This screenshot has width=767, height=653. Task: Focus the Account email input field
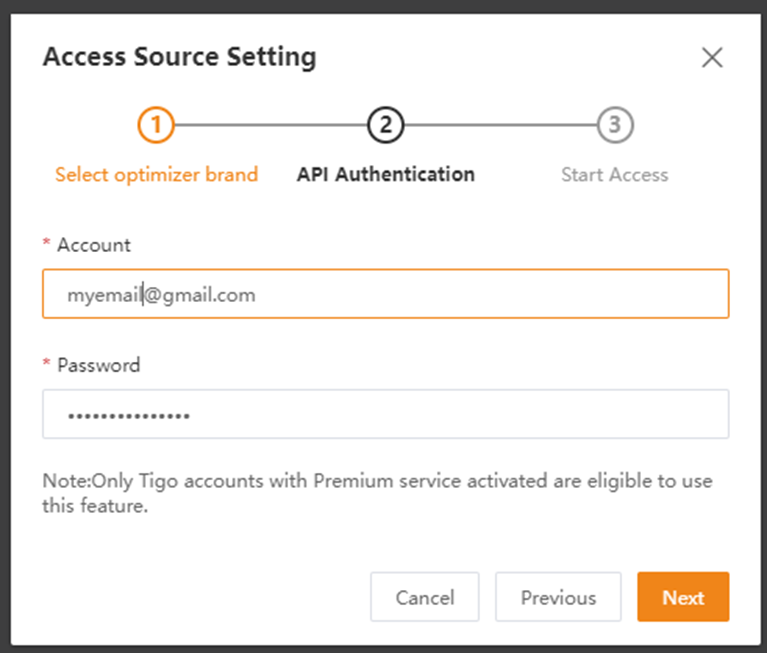(385, 294)
